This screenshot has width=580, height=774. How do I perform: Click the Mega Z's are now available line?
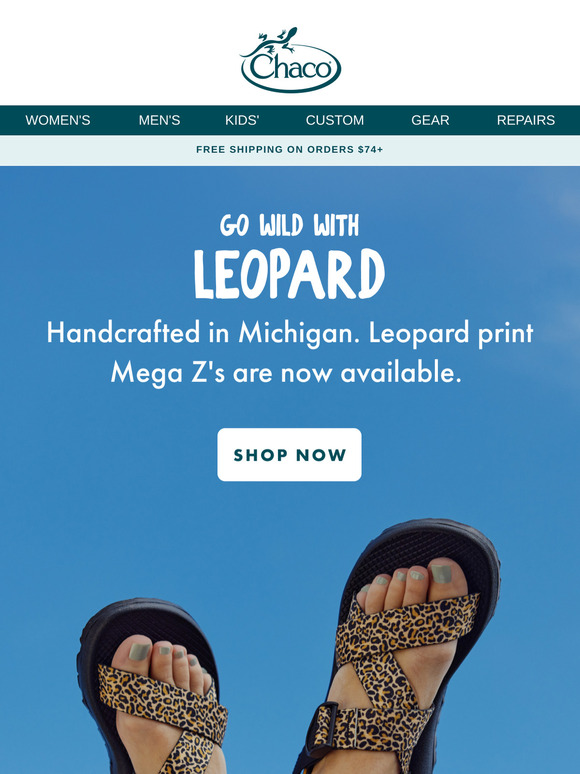[x=286, y=373]
